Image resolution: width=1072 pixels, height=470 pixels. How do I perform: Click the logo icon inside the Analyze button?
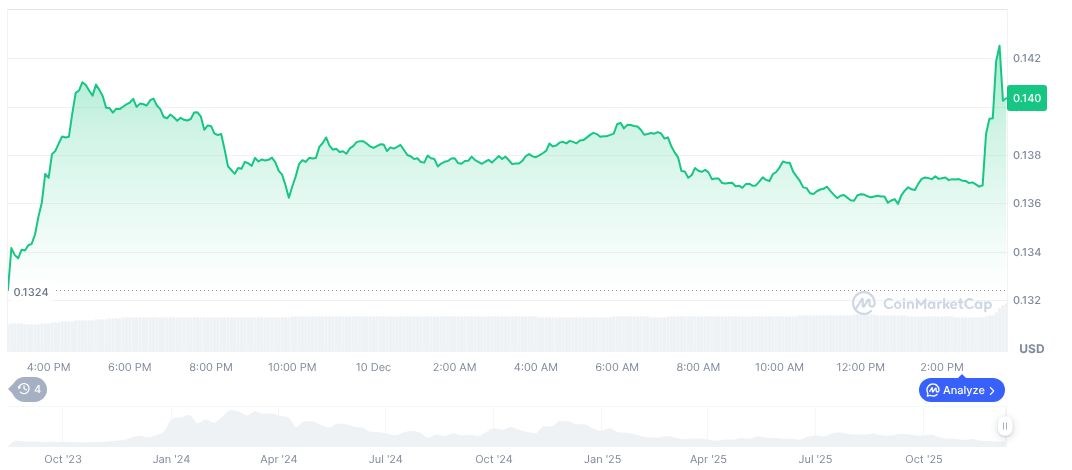(932, 390)
